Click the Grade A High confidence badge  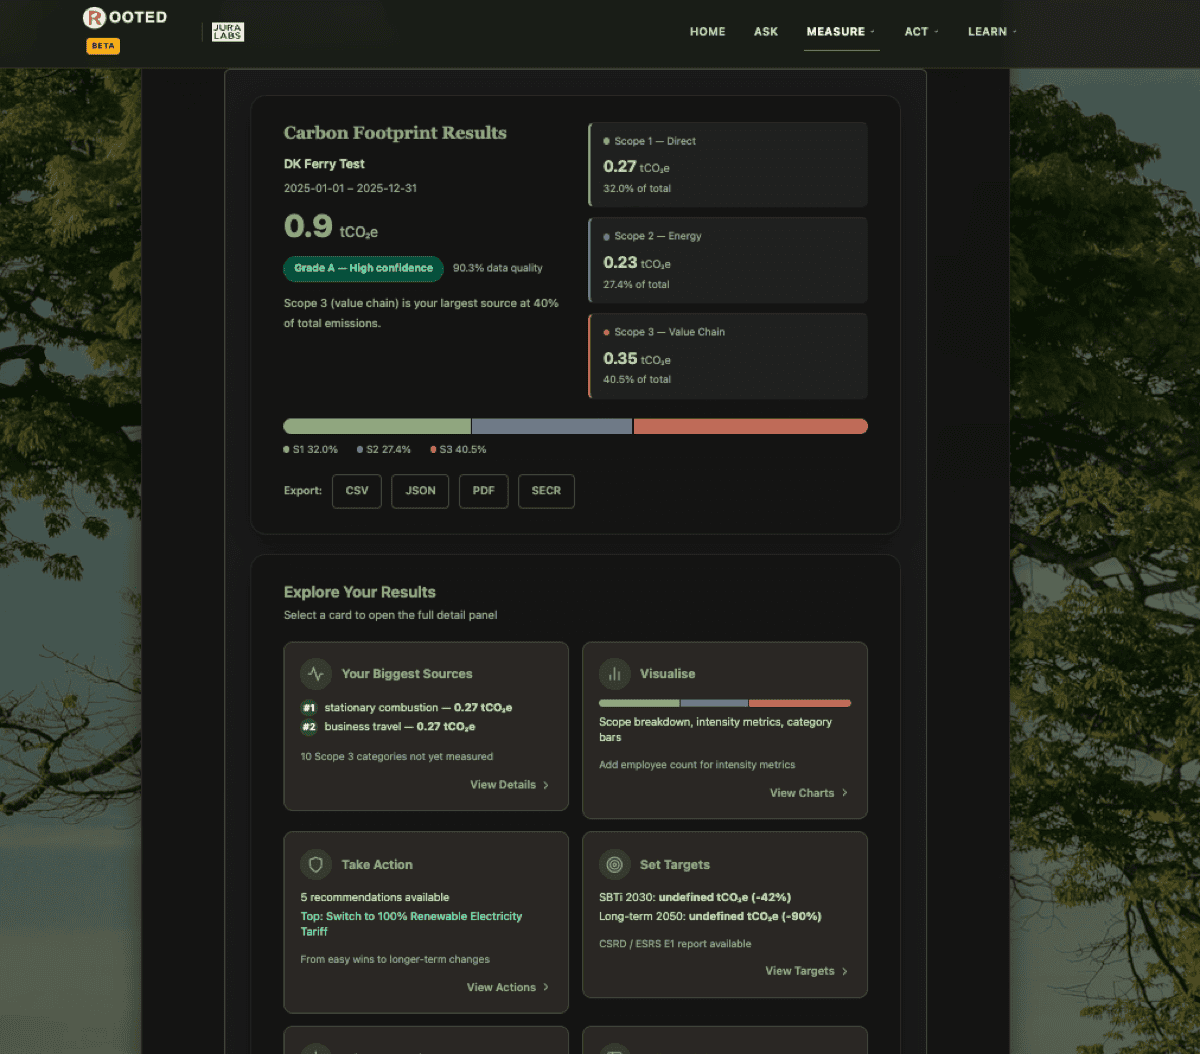click(x=363, y=268)
